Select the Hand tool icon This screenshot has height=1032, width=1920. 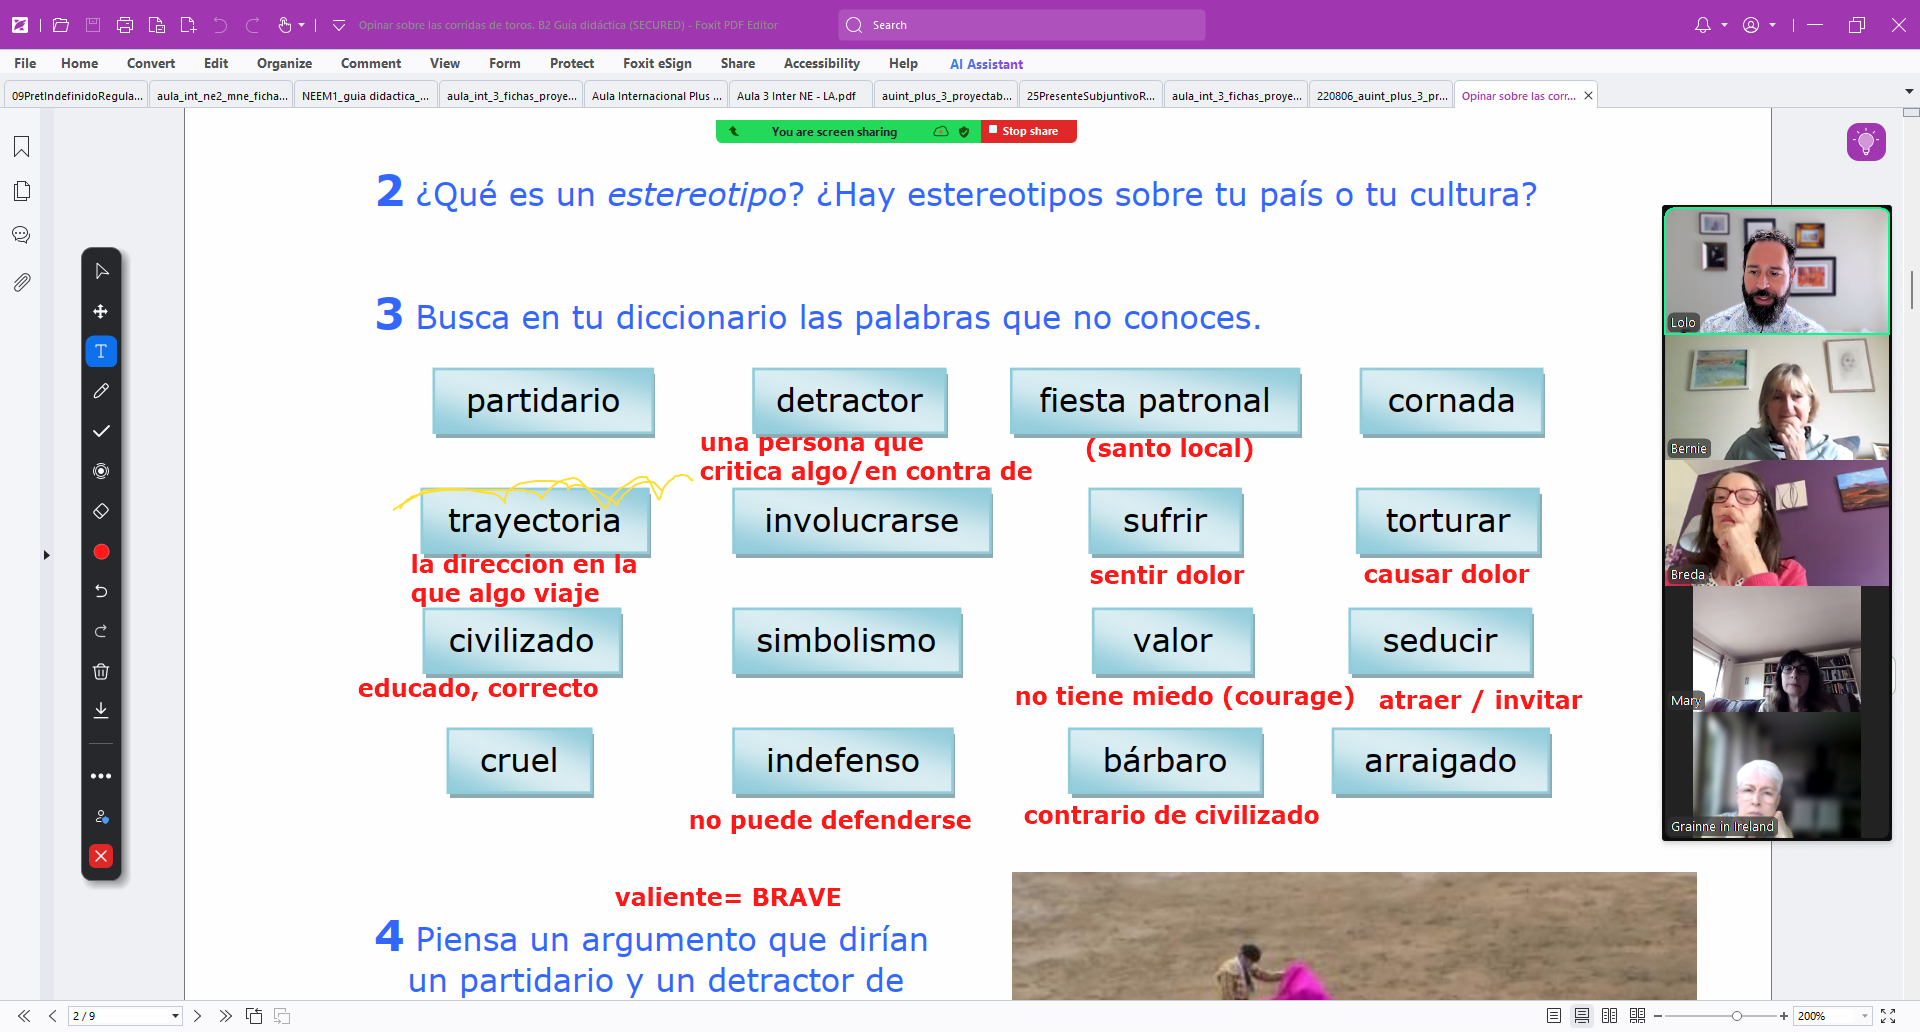tap(285, 25)
